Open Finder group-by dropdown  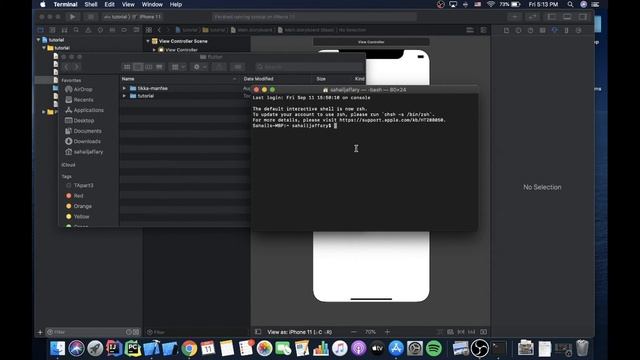coord(178,67)
